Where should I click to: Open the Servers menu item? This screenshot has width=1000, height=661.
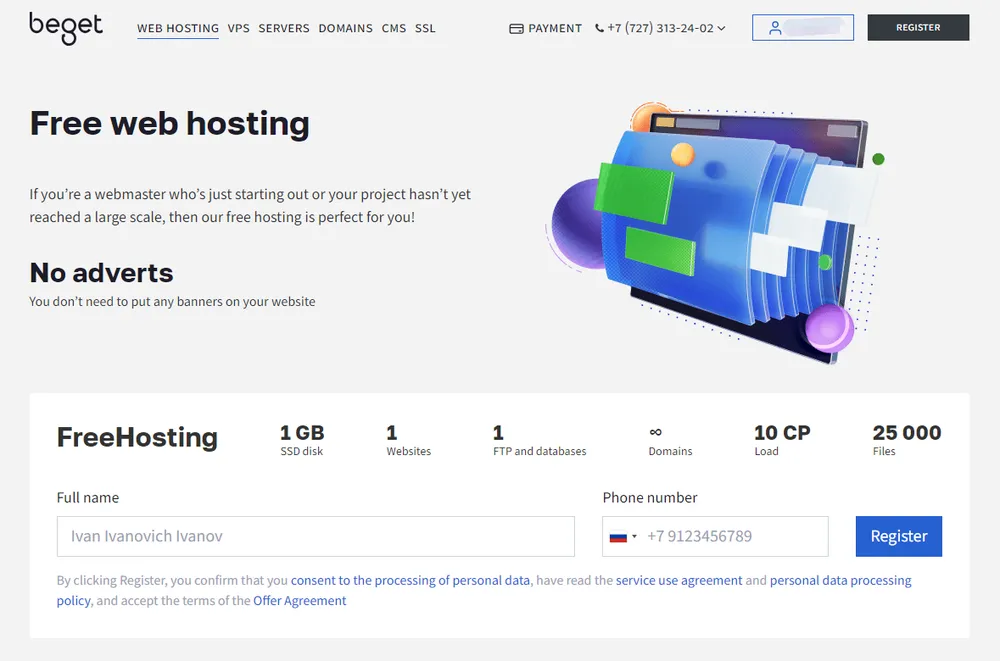pyautogui.click(x=284, y=29)
